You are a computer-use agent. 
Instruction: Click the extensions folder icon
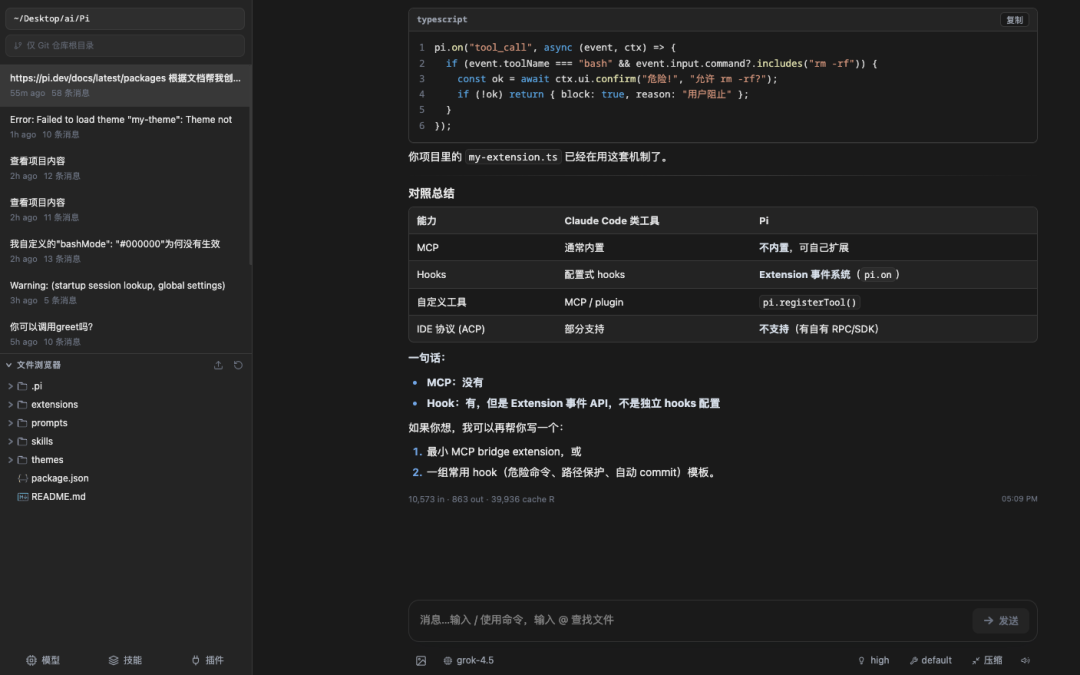tap(22, 404)
